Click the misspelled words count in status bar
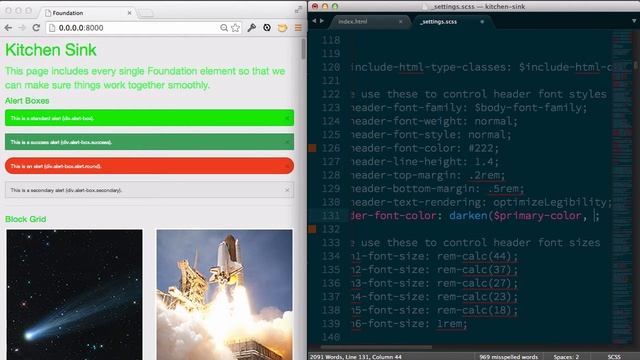Viewport: 640px width, 360px height. click(509, 357)
